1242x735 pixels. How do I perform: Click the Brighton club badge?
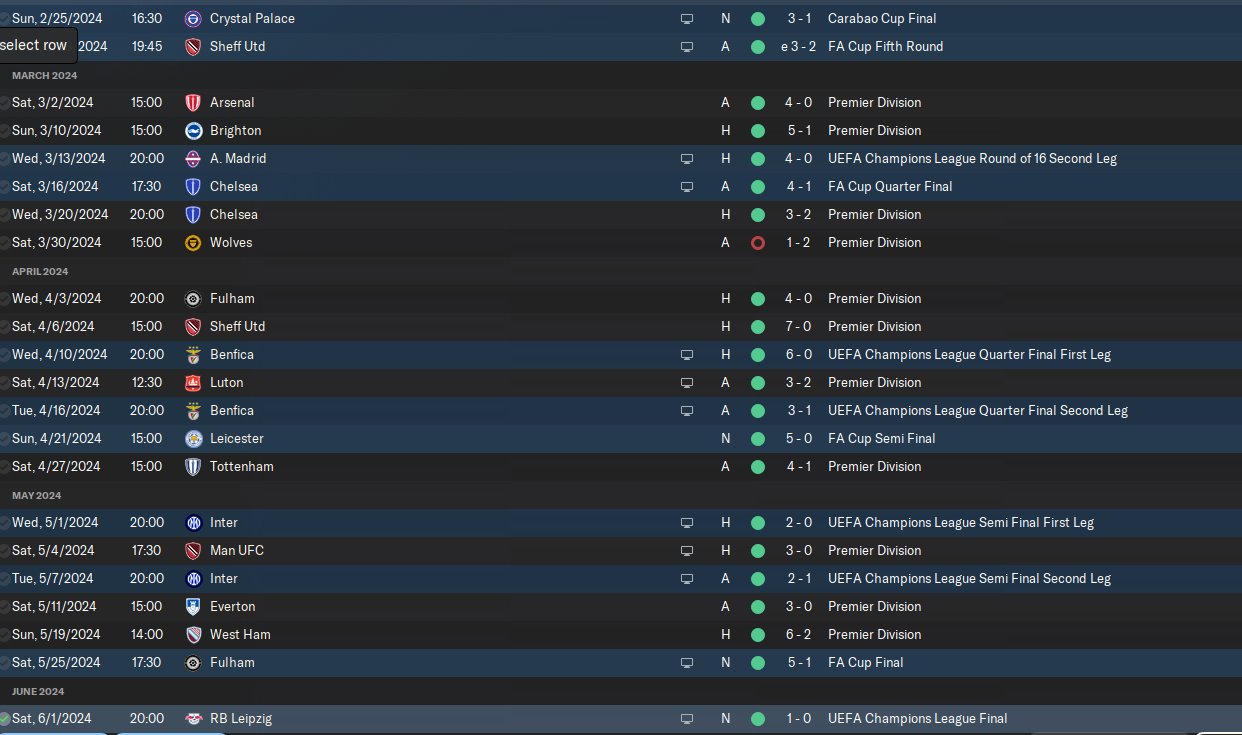(x=193, y=131)
